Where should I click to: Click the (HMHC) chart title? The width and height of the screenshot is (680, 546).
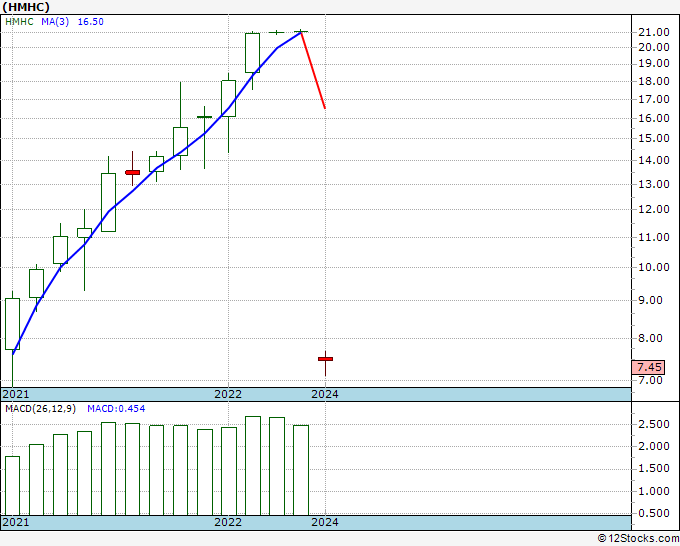pos(26,7)
